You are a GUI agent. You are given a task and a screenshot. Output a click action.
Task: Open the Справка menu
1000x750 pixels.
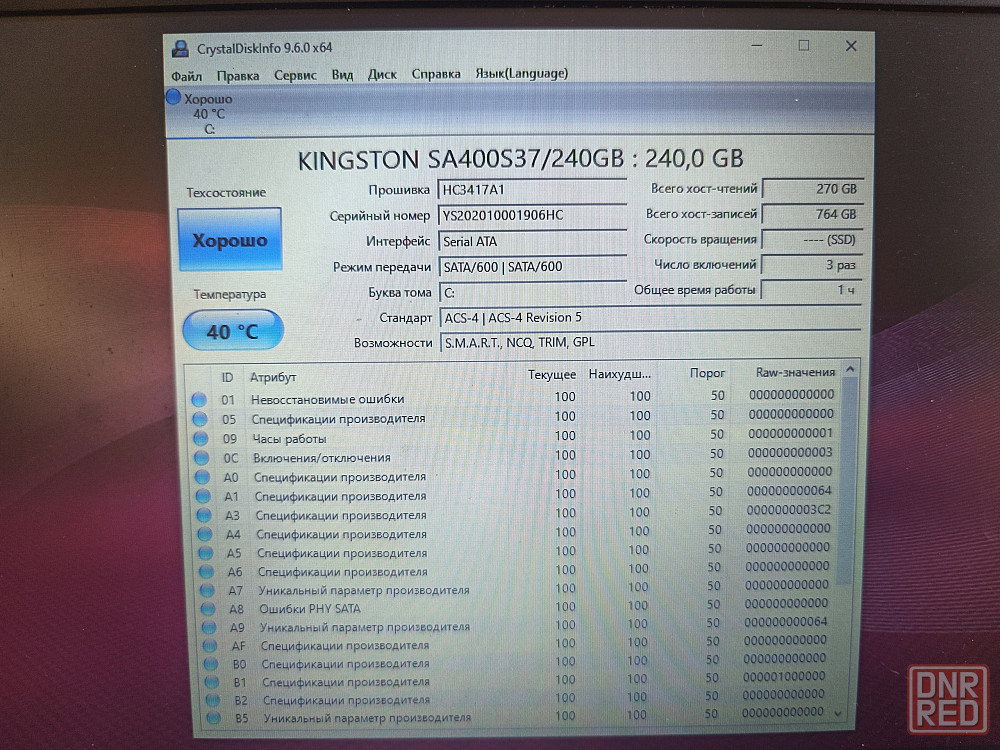436,74
